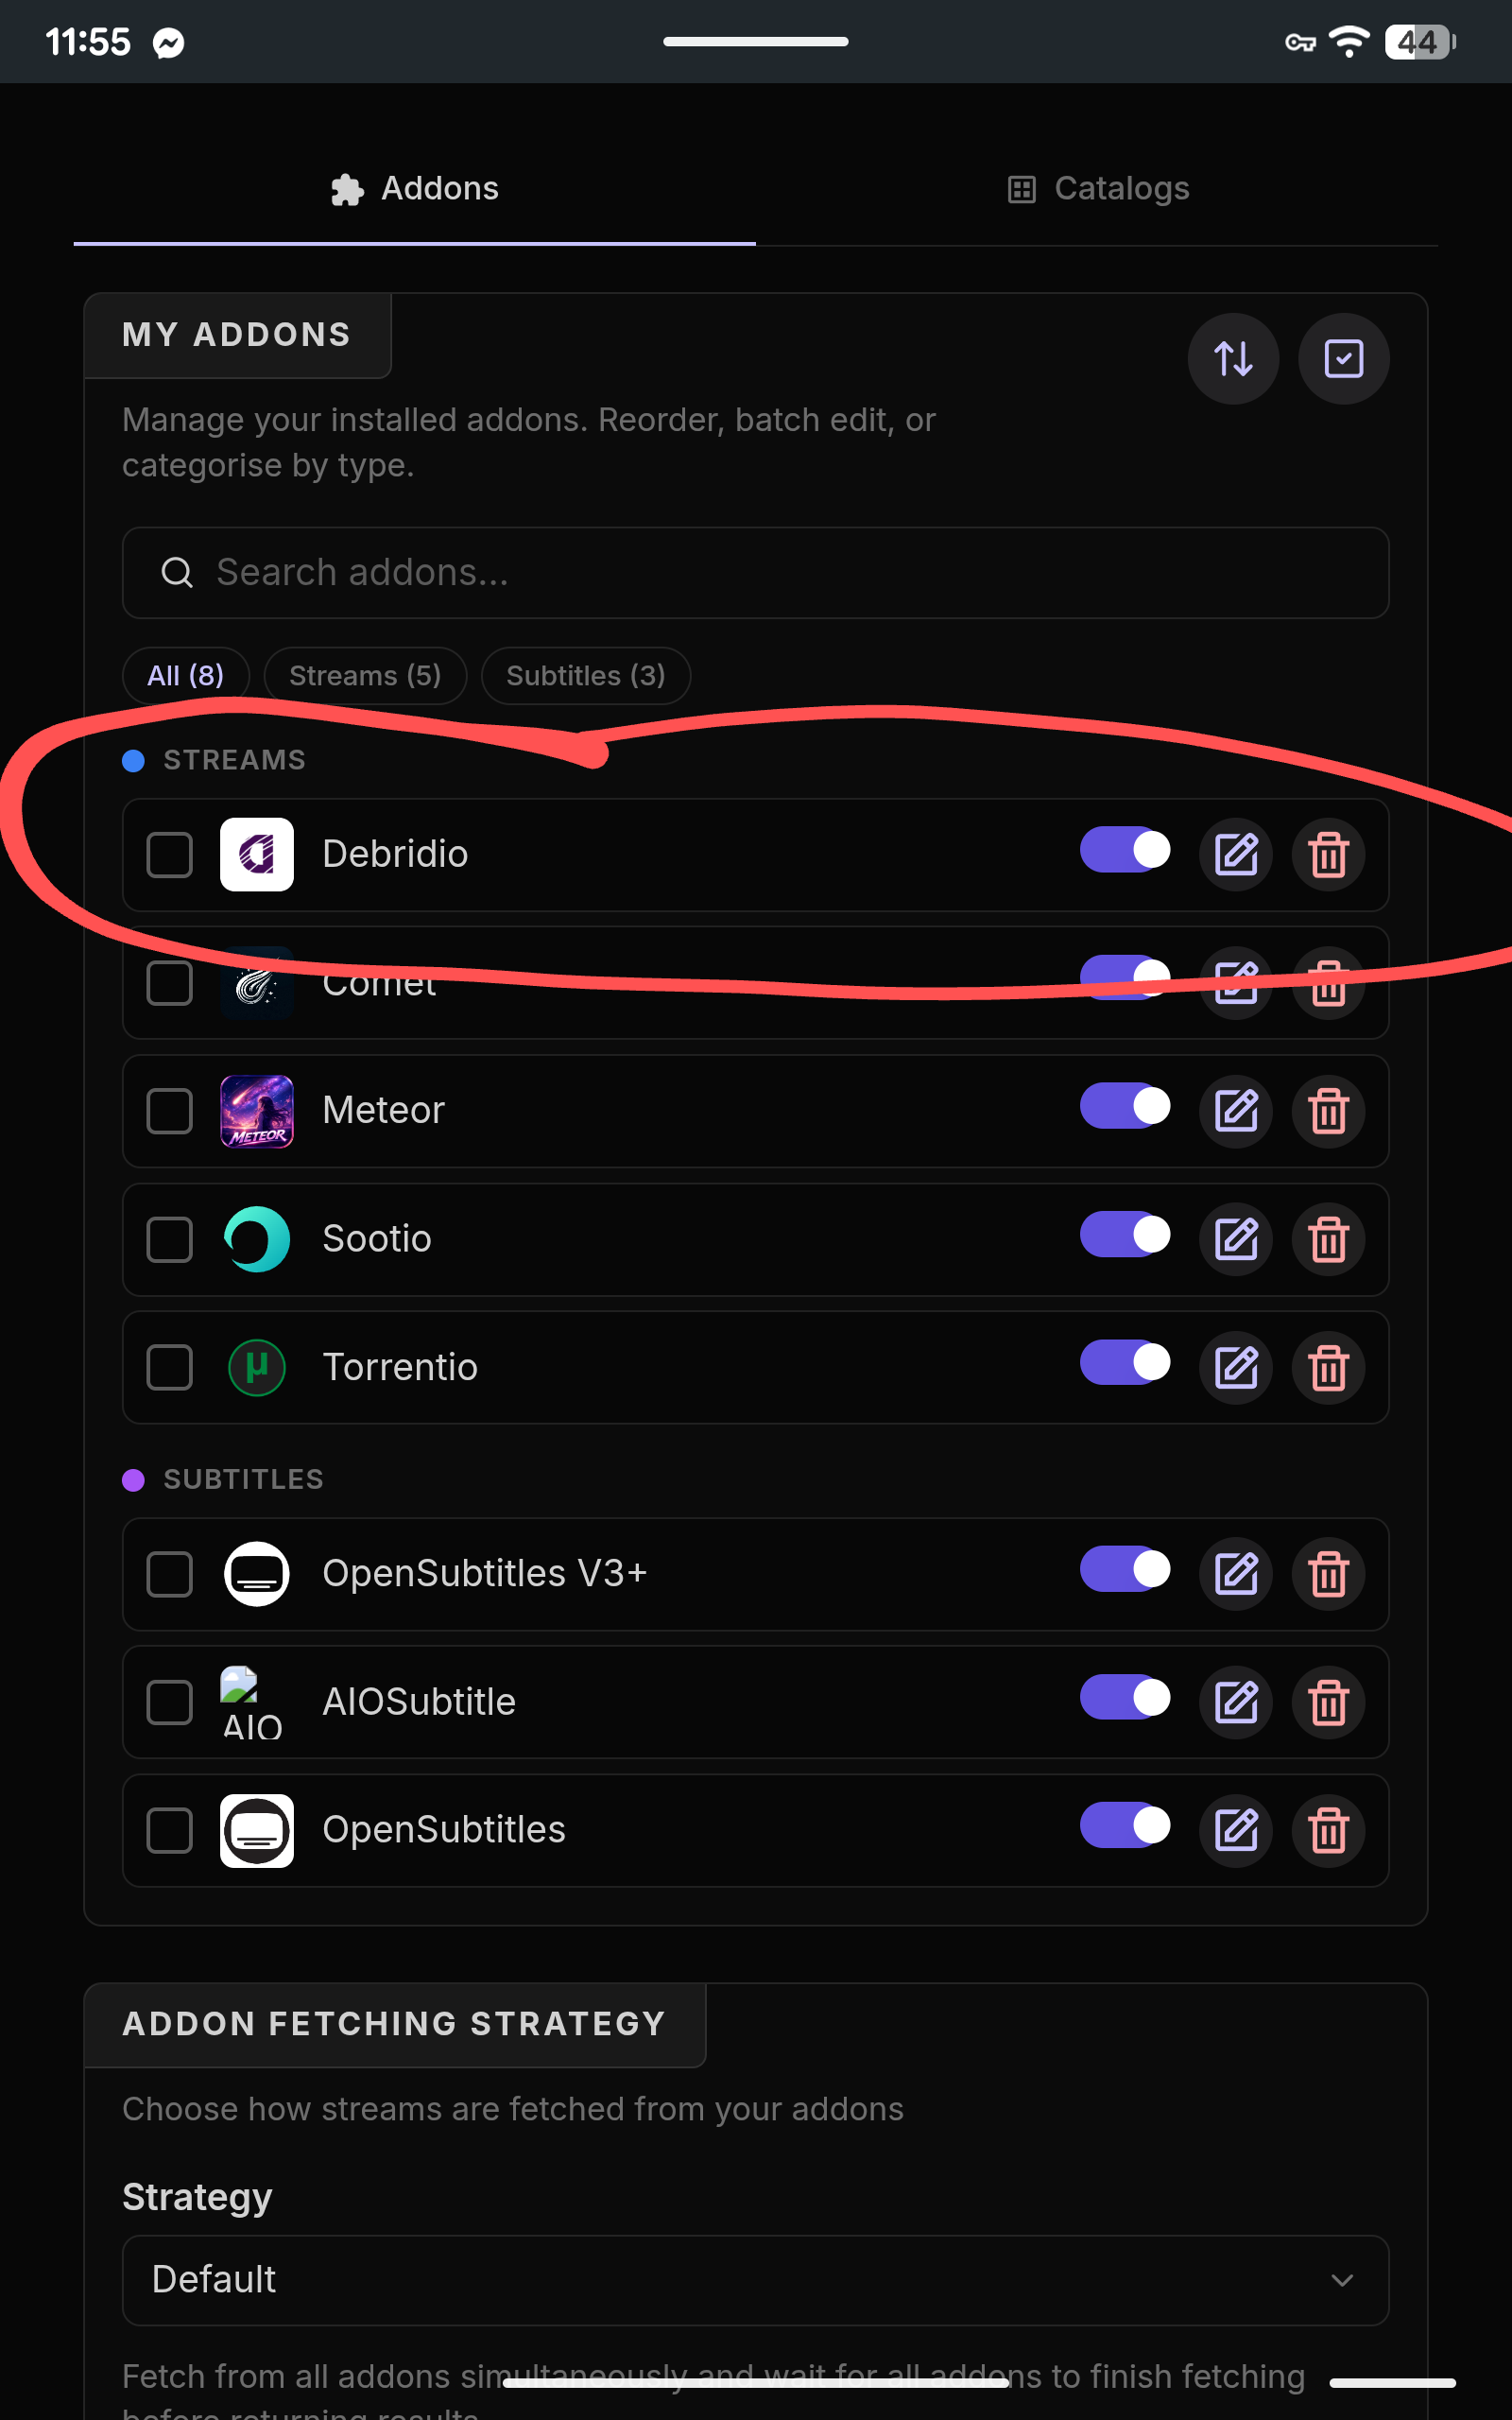This screenshot has width=1512, height=2420.
Task: Delete the Torrentio addon
Action: pos(1328,1367)
